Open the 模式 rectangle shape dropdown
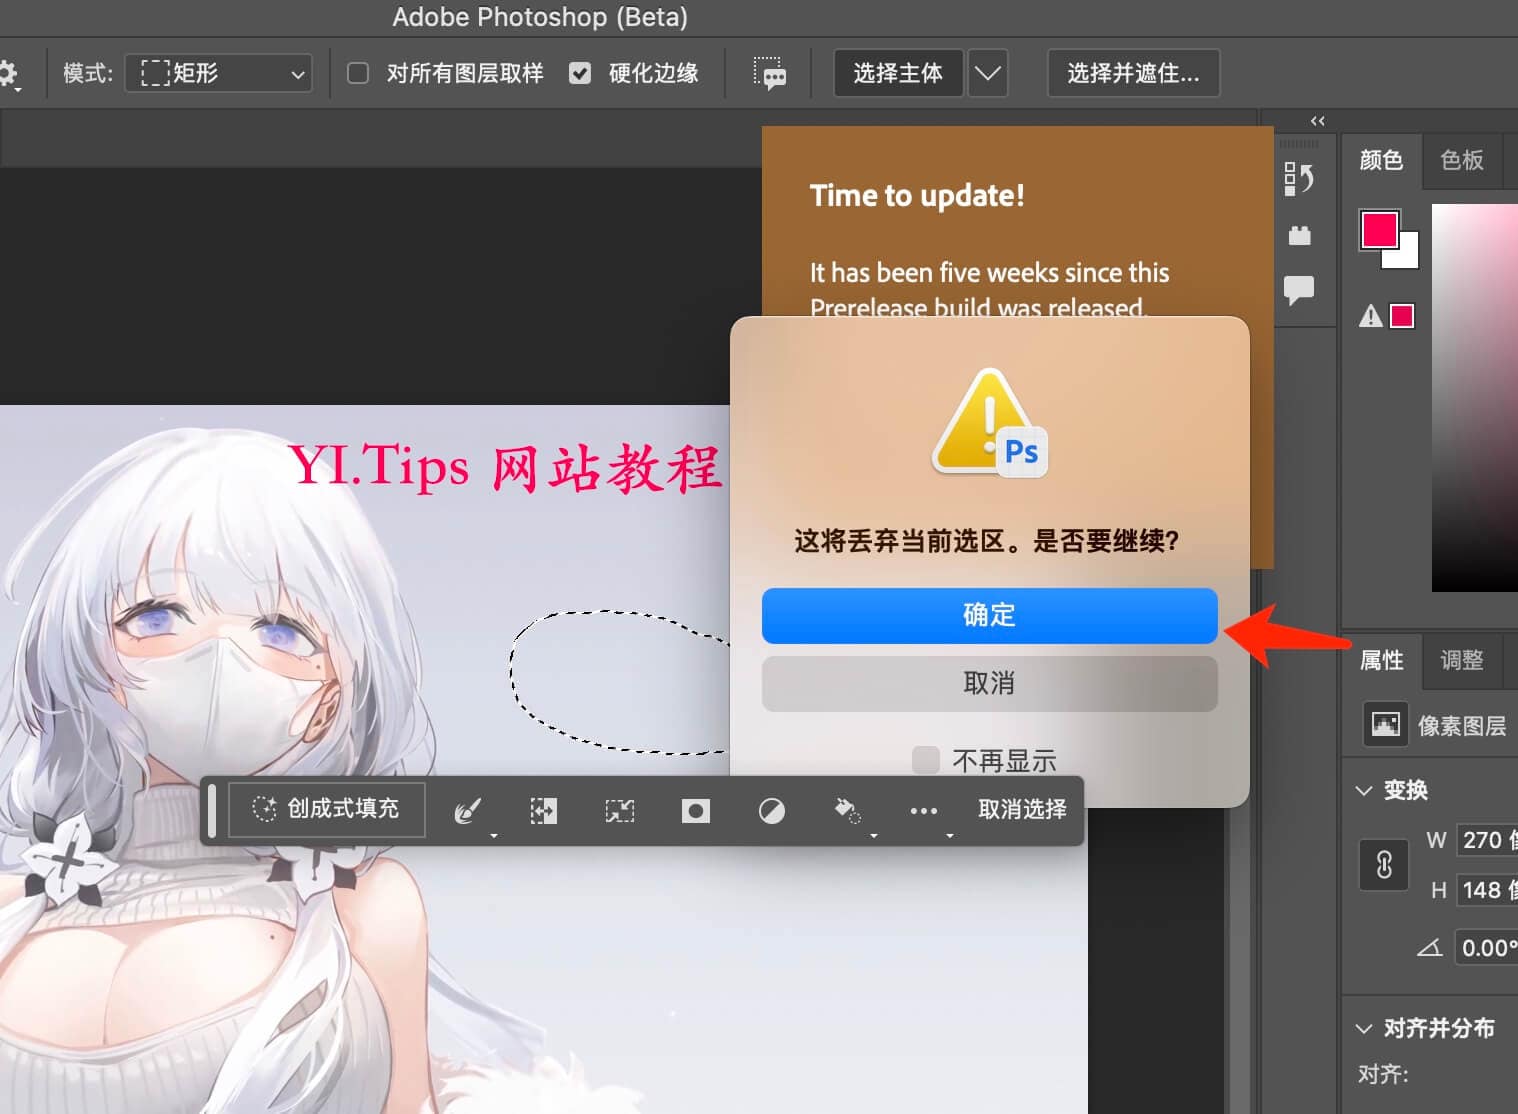This screenshot has width=1518, height=1114. click(x=218, y=73)
